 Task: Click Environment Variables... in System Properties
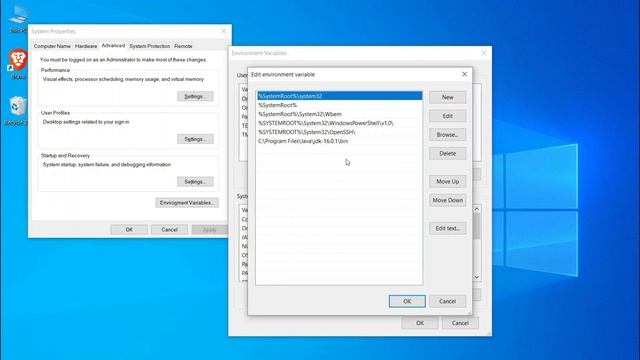point(187,203)
